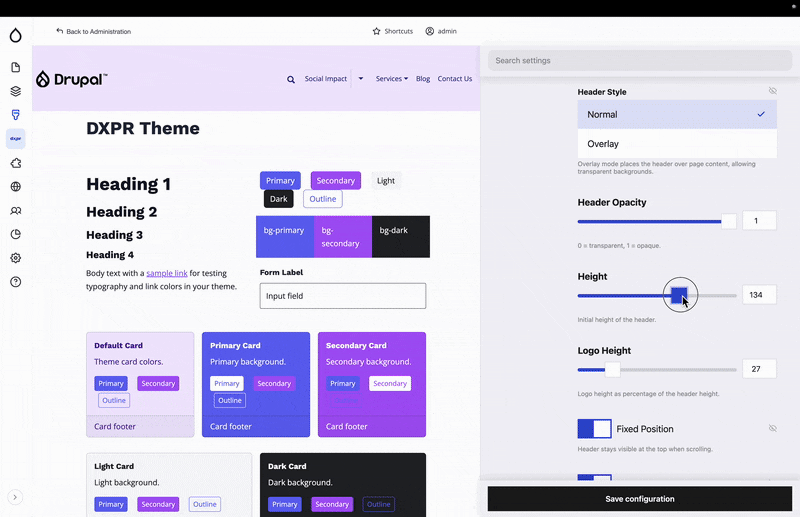Open the Content page icon in sidebar
Screen dimensions: 800x517
(x=16, y=67)
